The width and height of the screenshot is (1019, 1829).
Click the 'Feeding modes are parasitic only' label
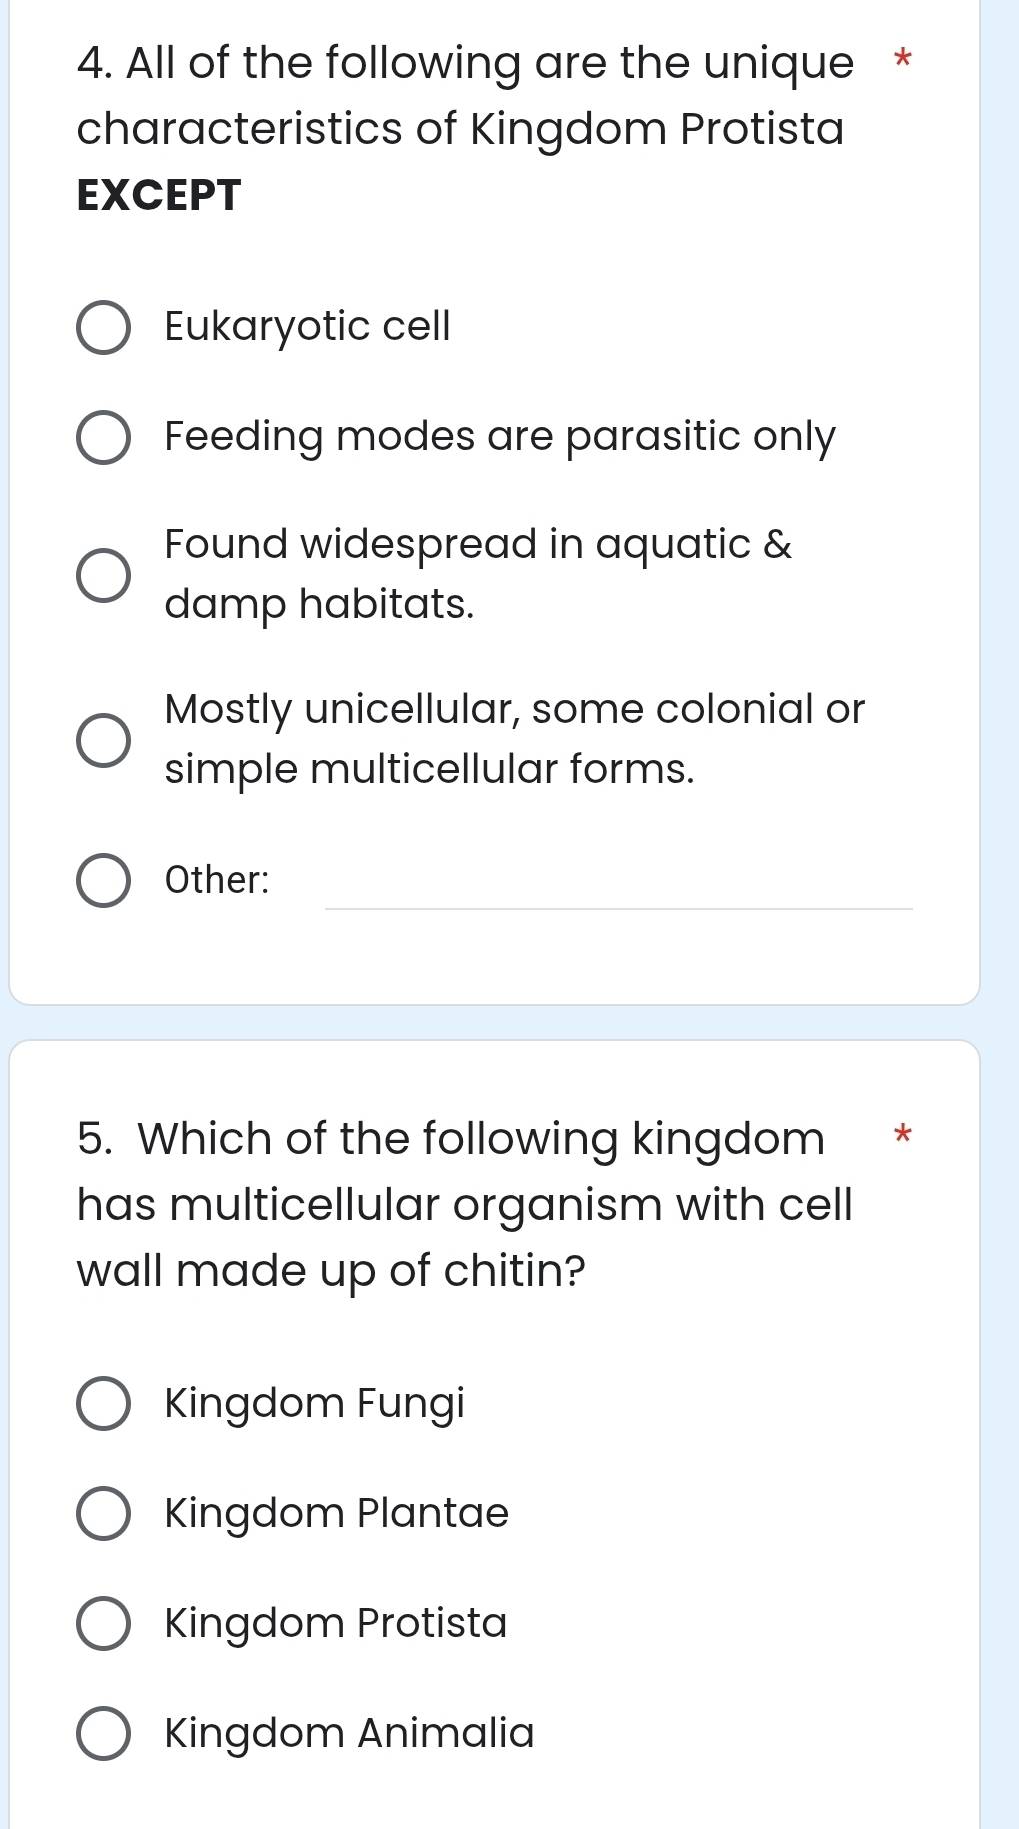click(x=497, y=437)
